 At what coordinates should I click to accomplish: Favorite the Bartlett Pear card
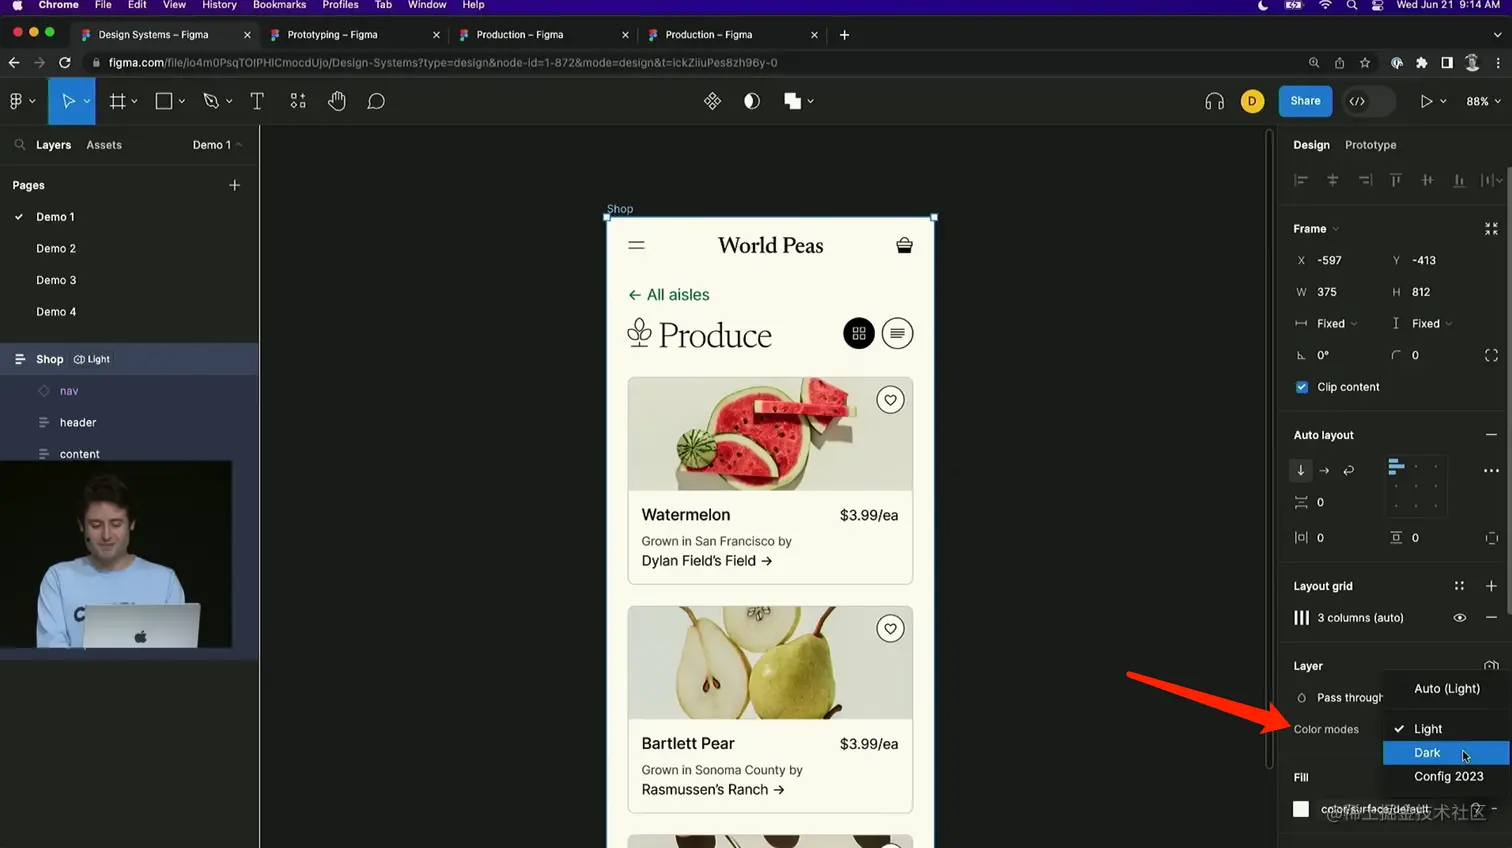(890, 629)
